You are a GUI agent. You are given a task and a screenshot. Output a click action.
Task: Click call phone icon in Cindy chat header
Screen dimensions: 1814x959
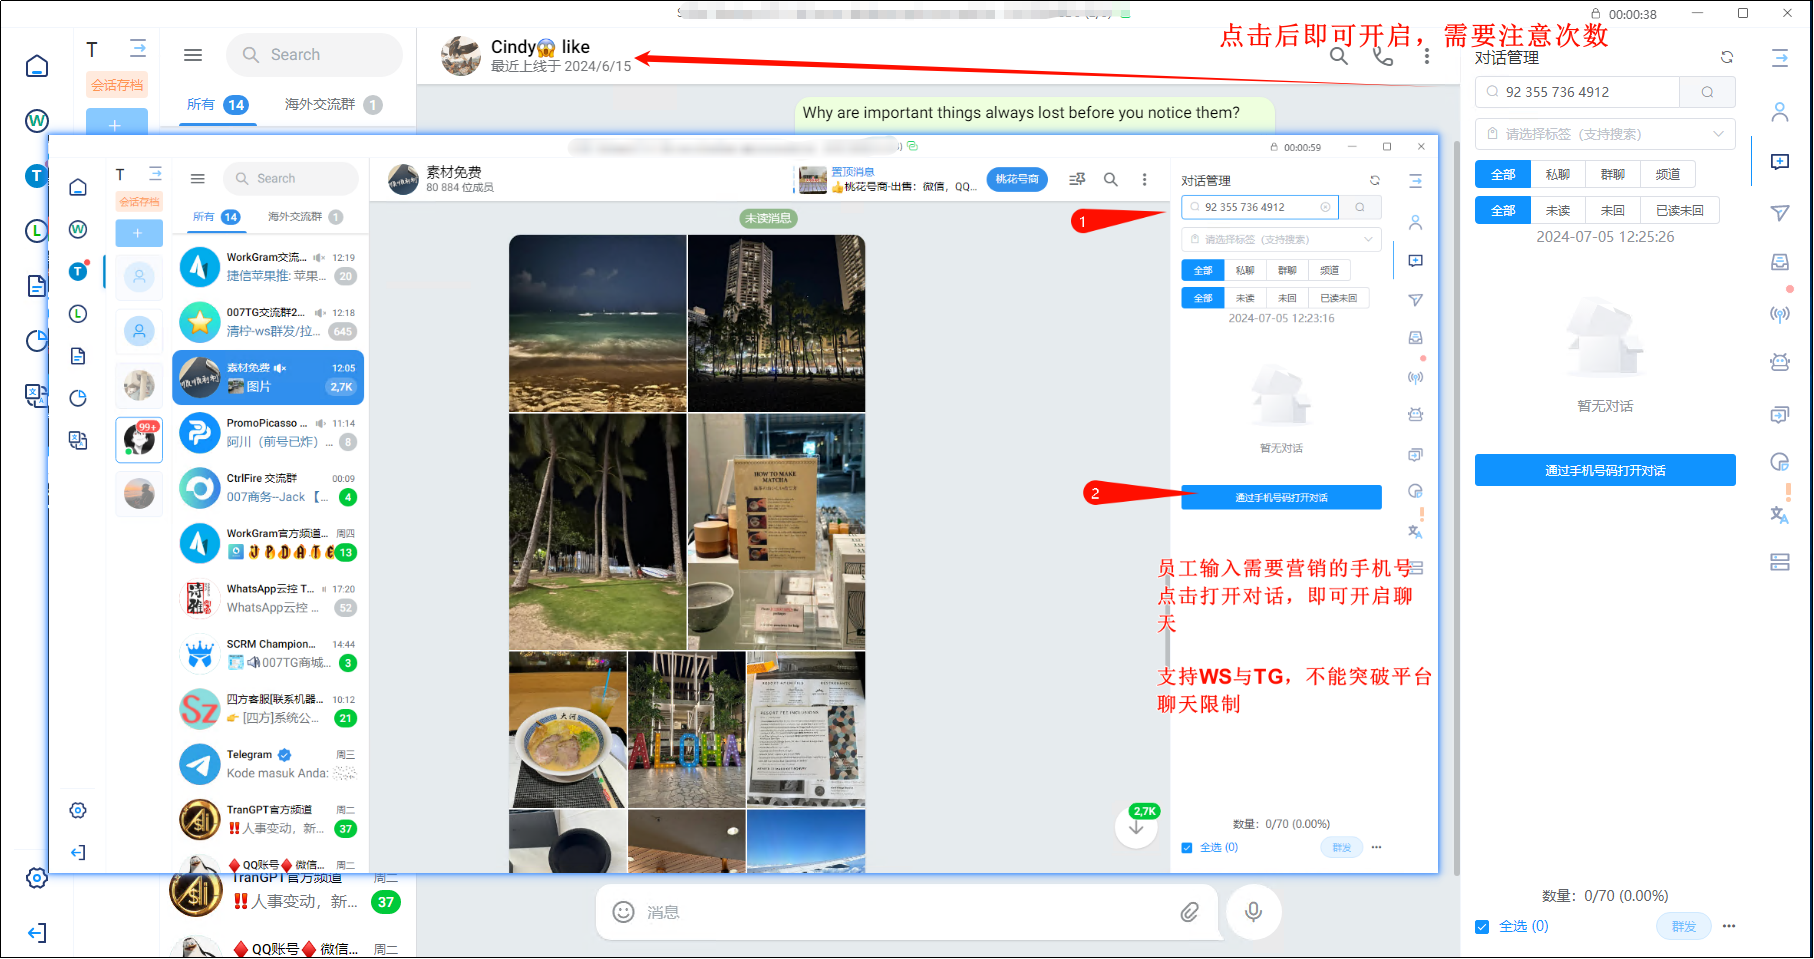(1383, 56)
